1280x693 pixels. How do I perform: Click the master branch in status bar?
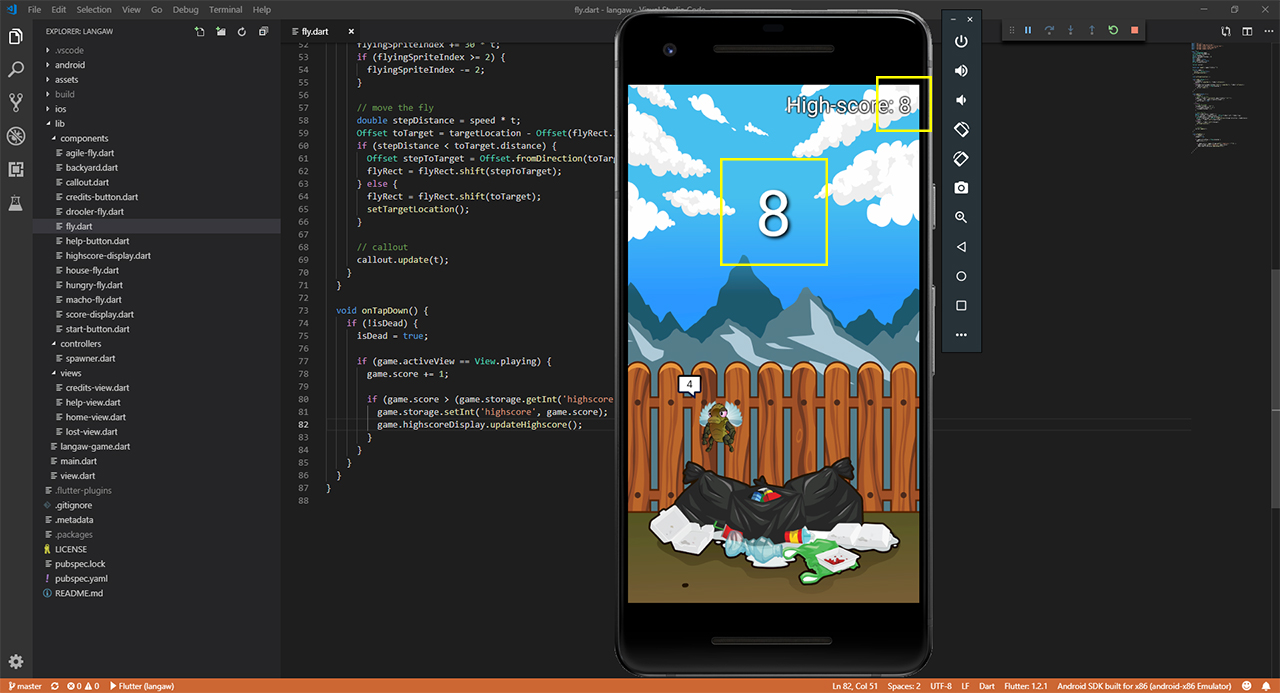(24, 686)
